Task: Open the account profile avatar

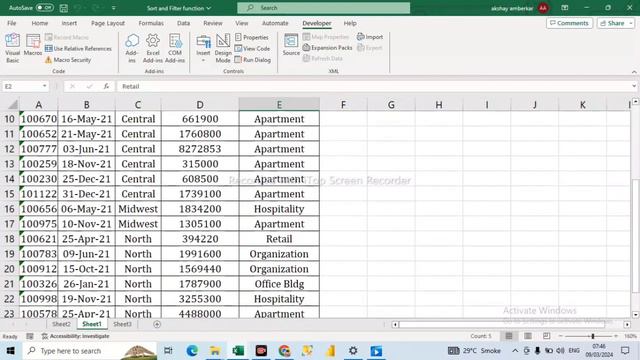Action: click(x=543, y=8)
